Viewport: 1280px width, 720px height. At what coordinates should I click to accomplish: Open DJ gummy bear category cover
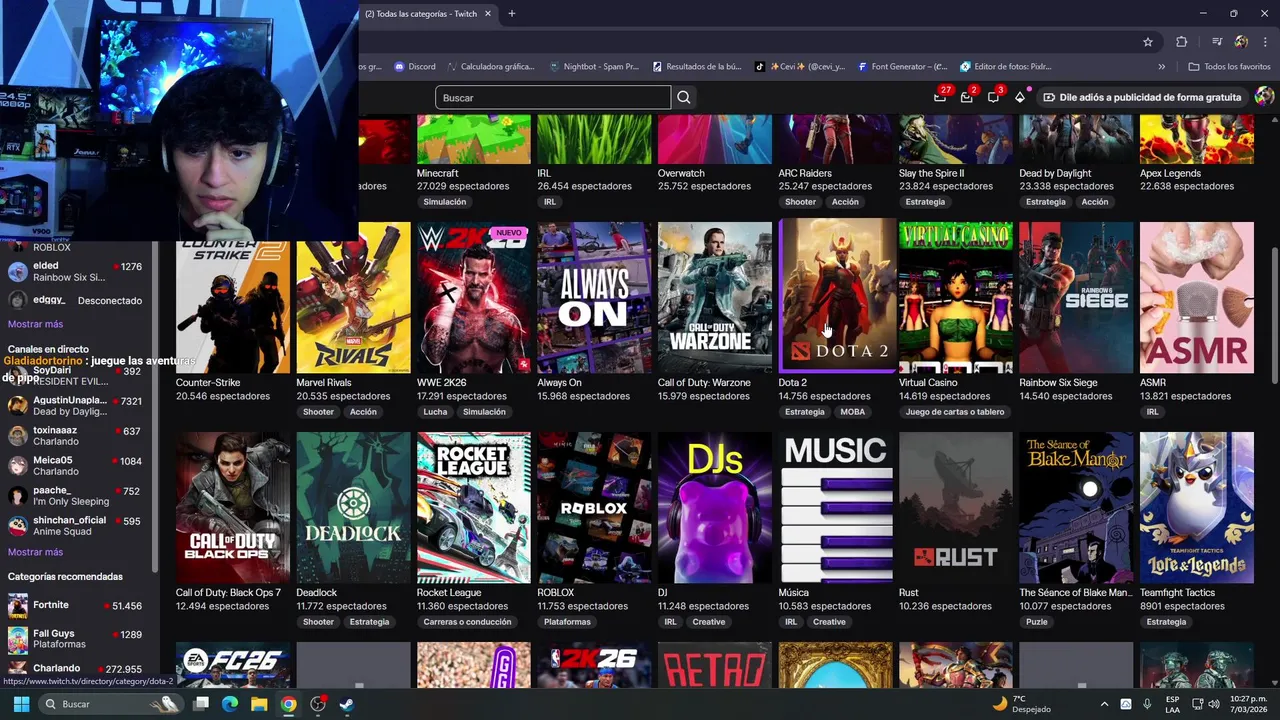point(714,507)
